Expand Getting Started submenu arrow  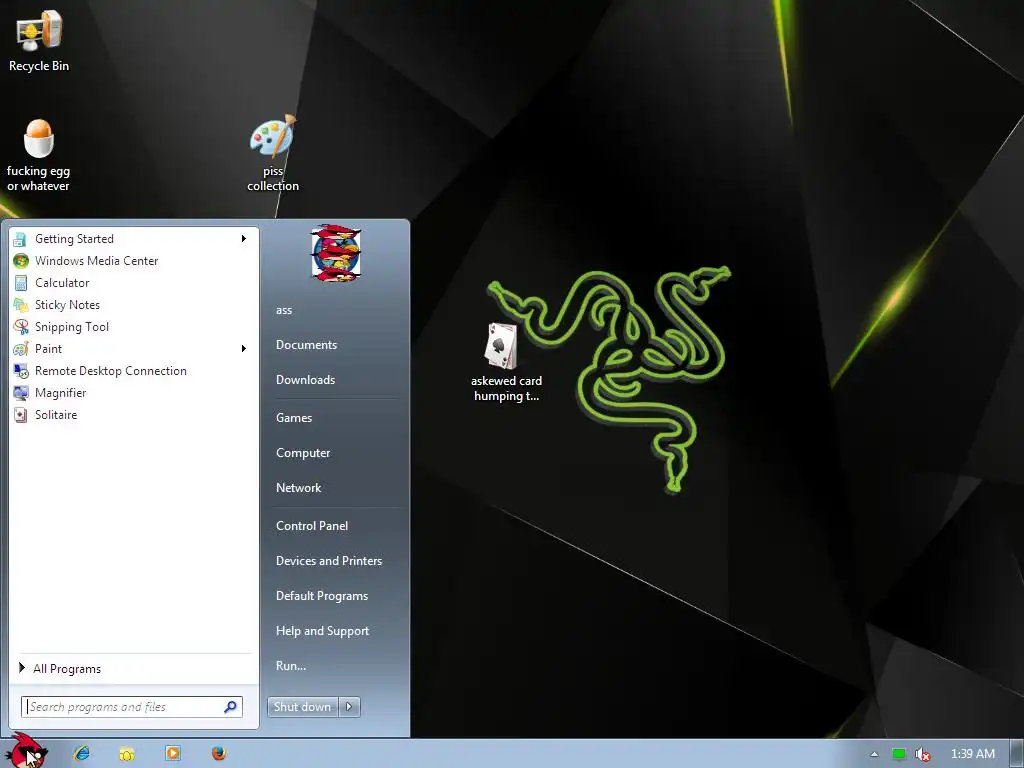pyautogui.click(x=244, y=238)
